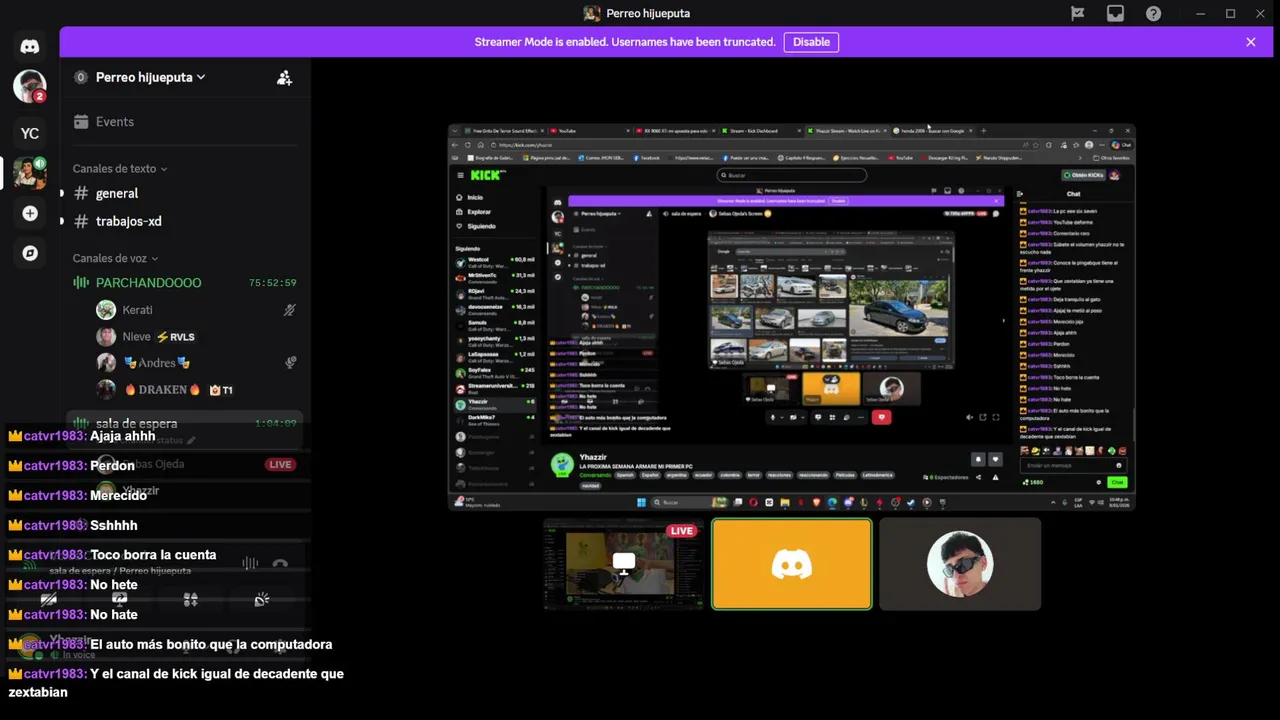Click the Buscar search field in shared stream
Screen dimensions: 1280x720
pyautogui.click(x=792, y=175)
